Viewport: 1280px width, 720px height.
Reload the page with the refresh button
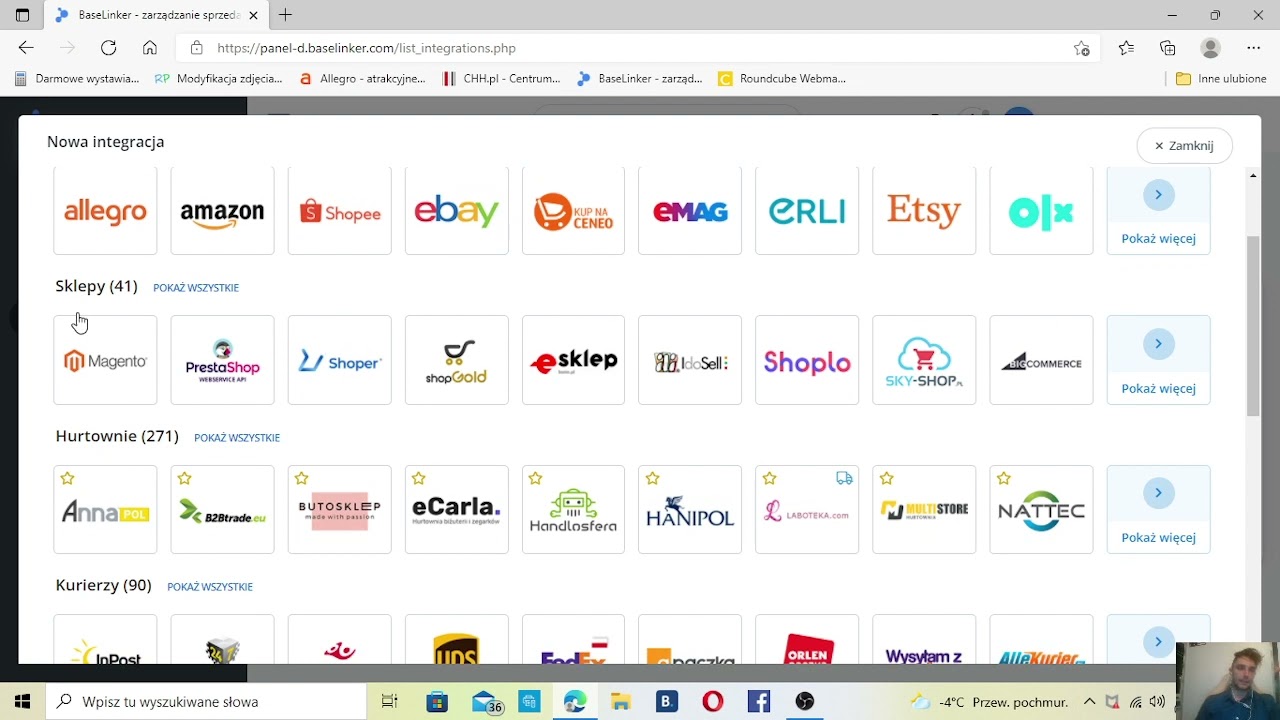click(108, 48)
